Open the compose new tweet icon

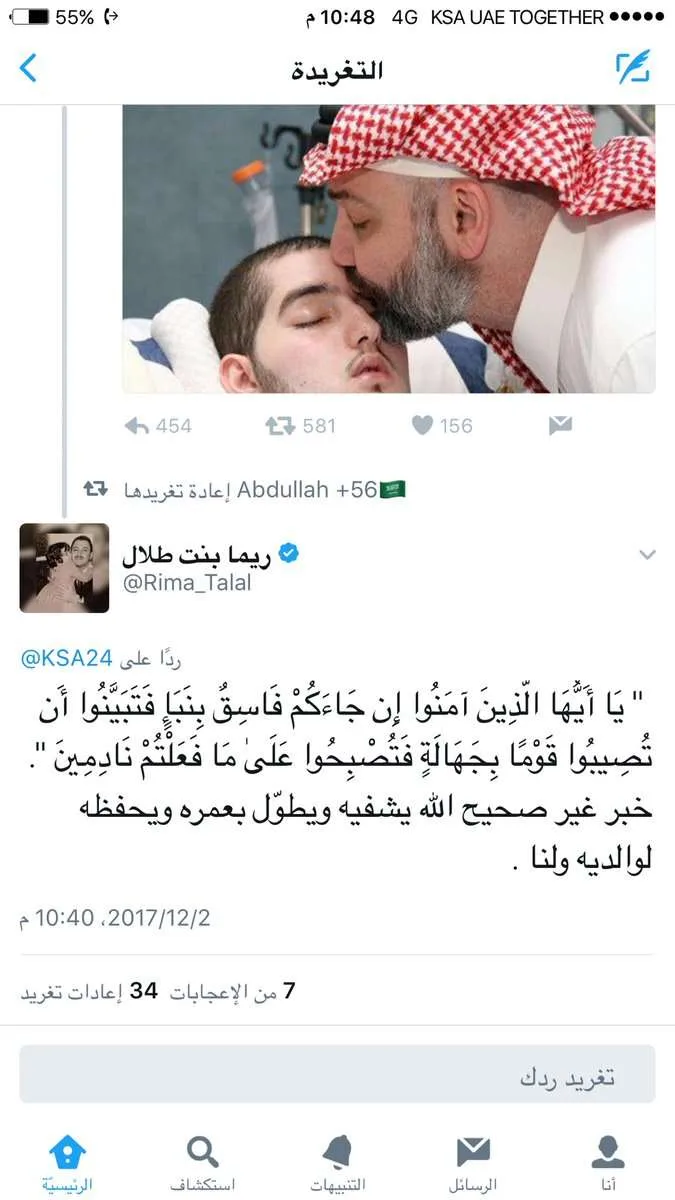tap(632, 67)
